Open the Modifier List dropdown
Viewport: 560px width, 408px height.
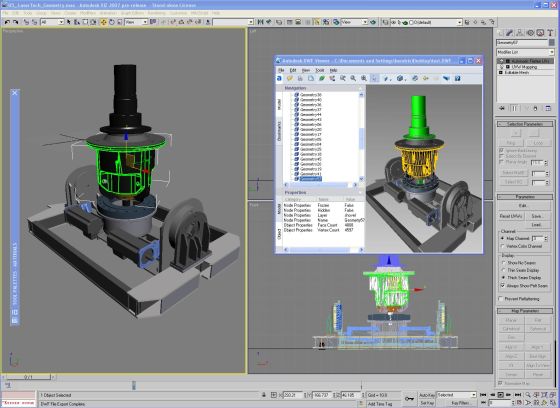click(525, 52)
